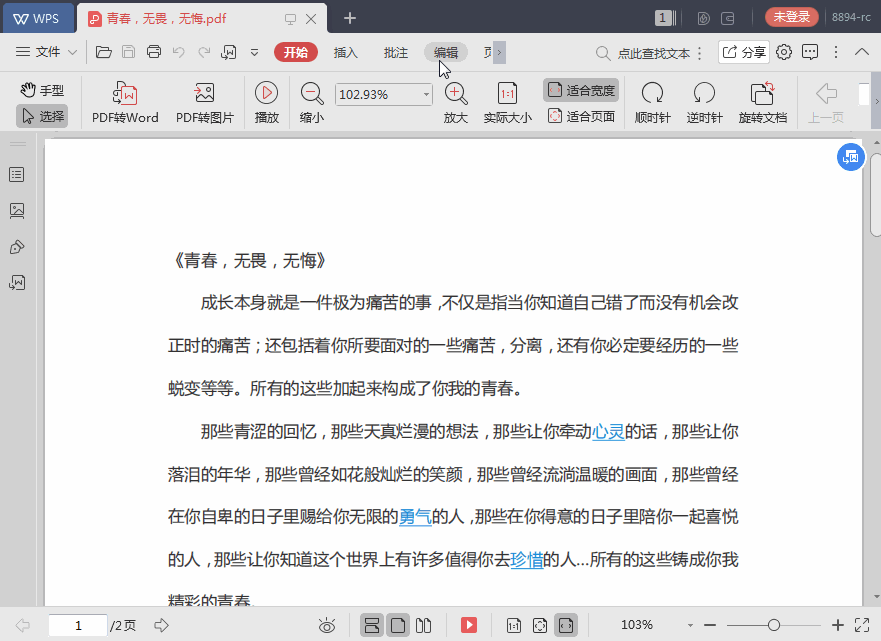Click the save icon in the quick toolbar
The image size is (881, 641).
129,52
